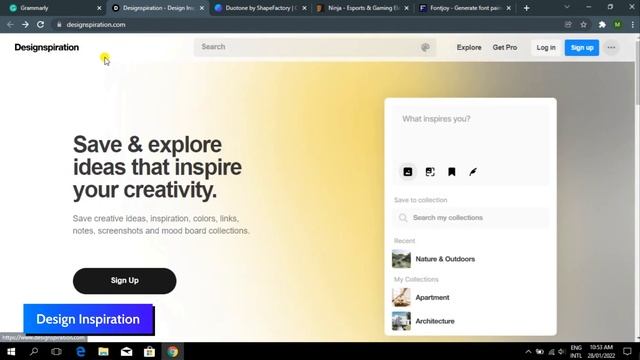
Task: Click the Architecture collection thumbnail
Action: click(401, 321)
